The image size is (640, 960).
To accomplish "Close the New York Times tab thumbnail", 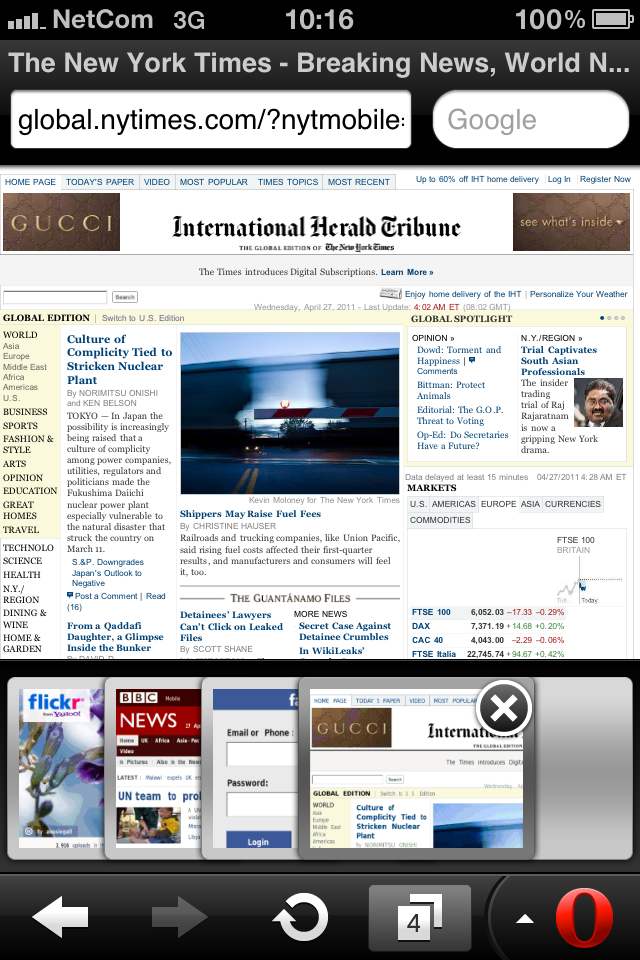I will pos(504,710).
